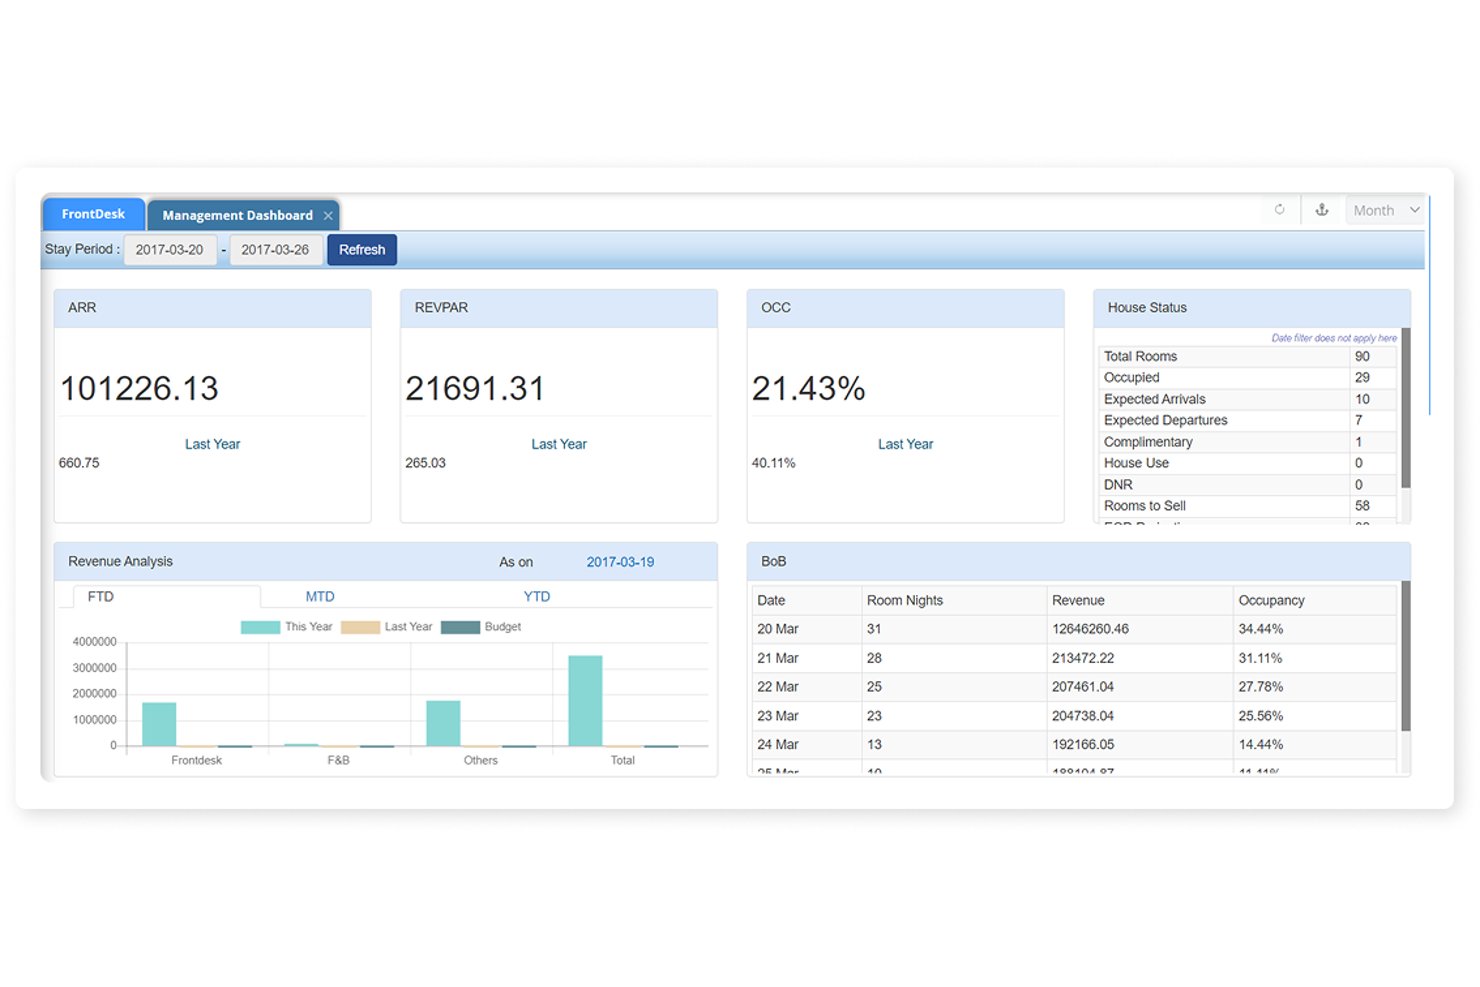The height and width of the screenshot is (987, 1480).
Task: Toggle Last Year legend swatch in chart
Action: [x=360, y=627]
